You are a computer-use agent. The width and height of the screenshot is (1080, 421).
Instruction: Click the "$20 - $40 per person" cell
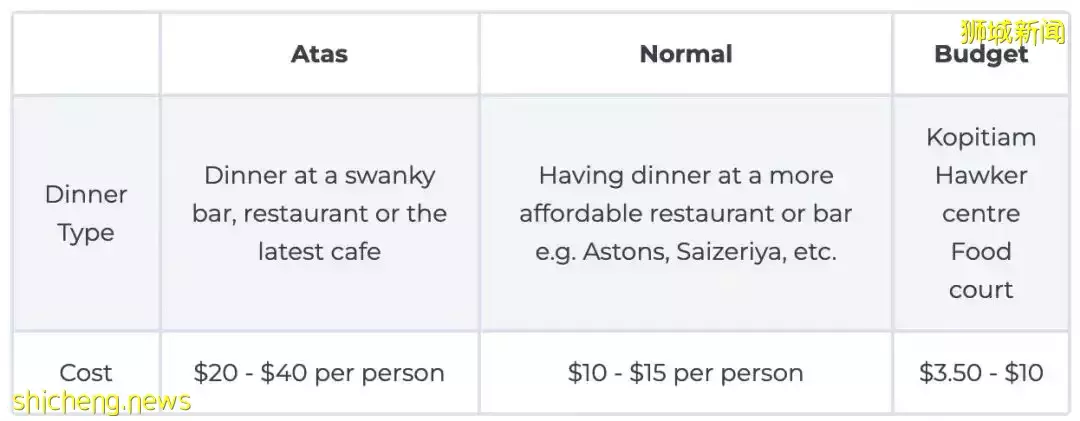pos(319,373)
